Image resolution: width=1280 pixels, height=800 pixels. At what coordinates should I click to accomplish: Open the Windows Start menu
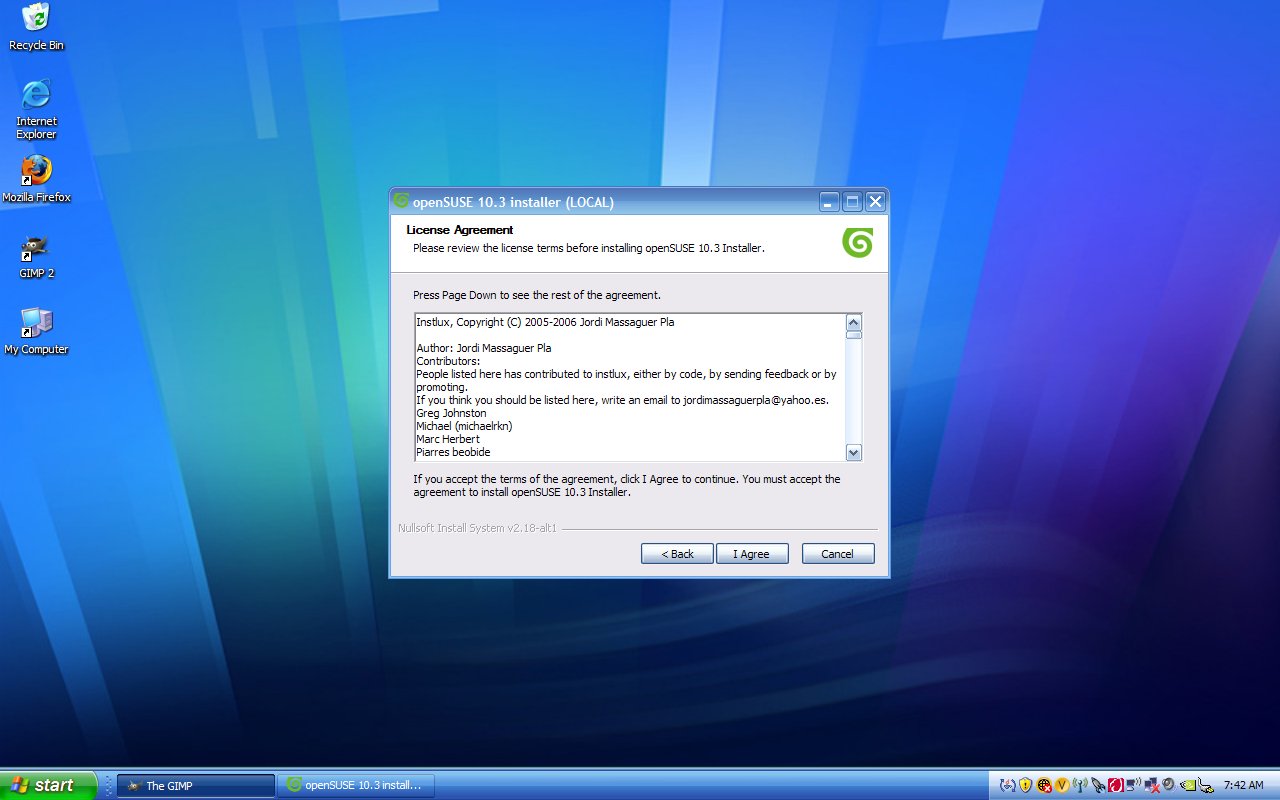coord(48,785)
